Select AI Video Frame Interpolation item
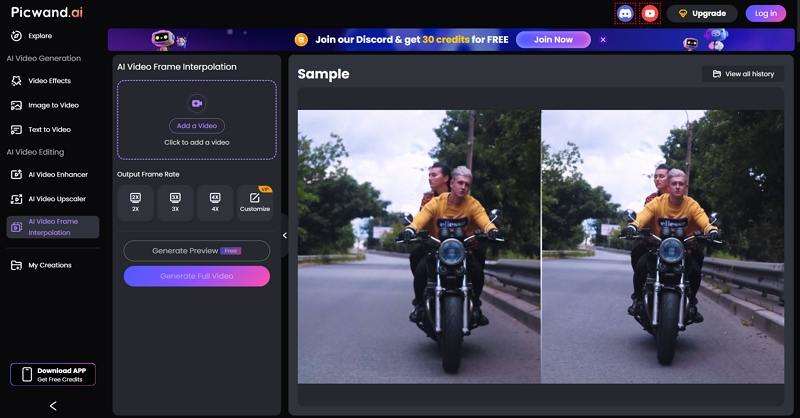The image size is (800, 418). [x=53, y=227]
